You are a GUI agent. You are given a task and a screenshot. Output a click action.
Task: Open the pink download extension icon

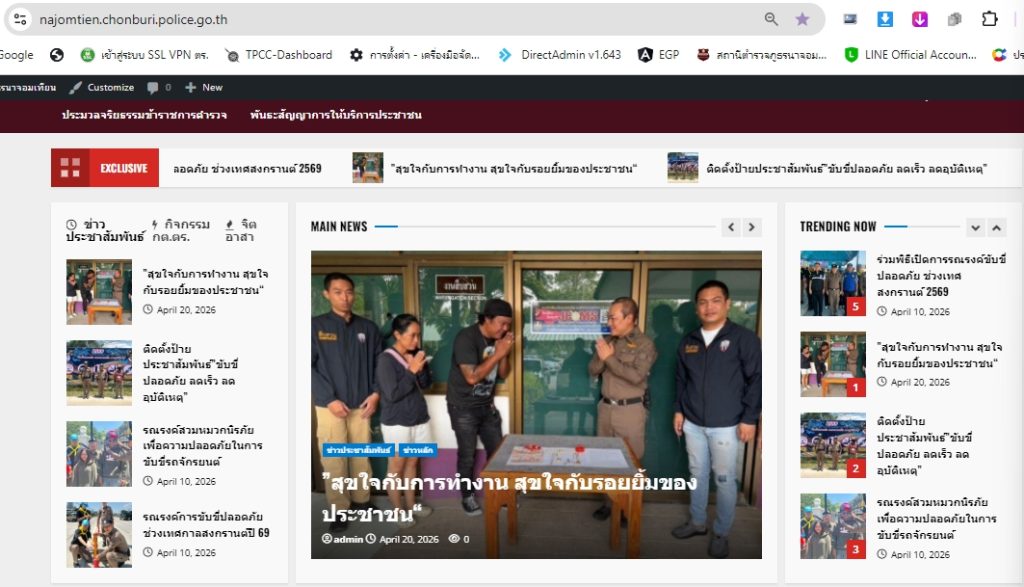pos(920,19)
